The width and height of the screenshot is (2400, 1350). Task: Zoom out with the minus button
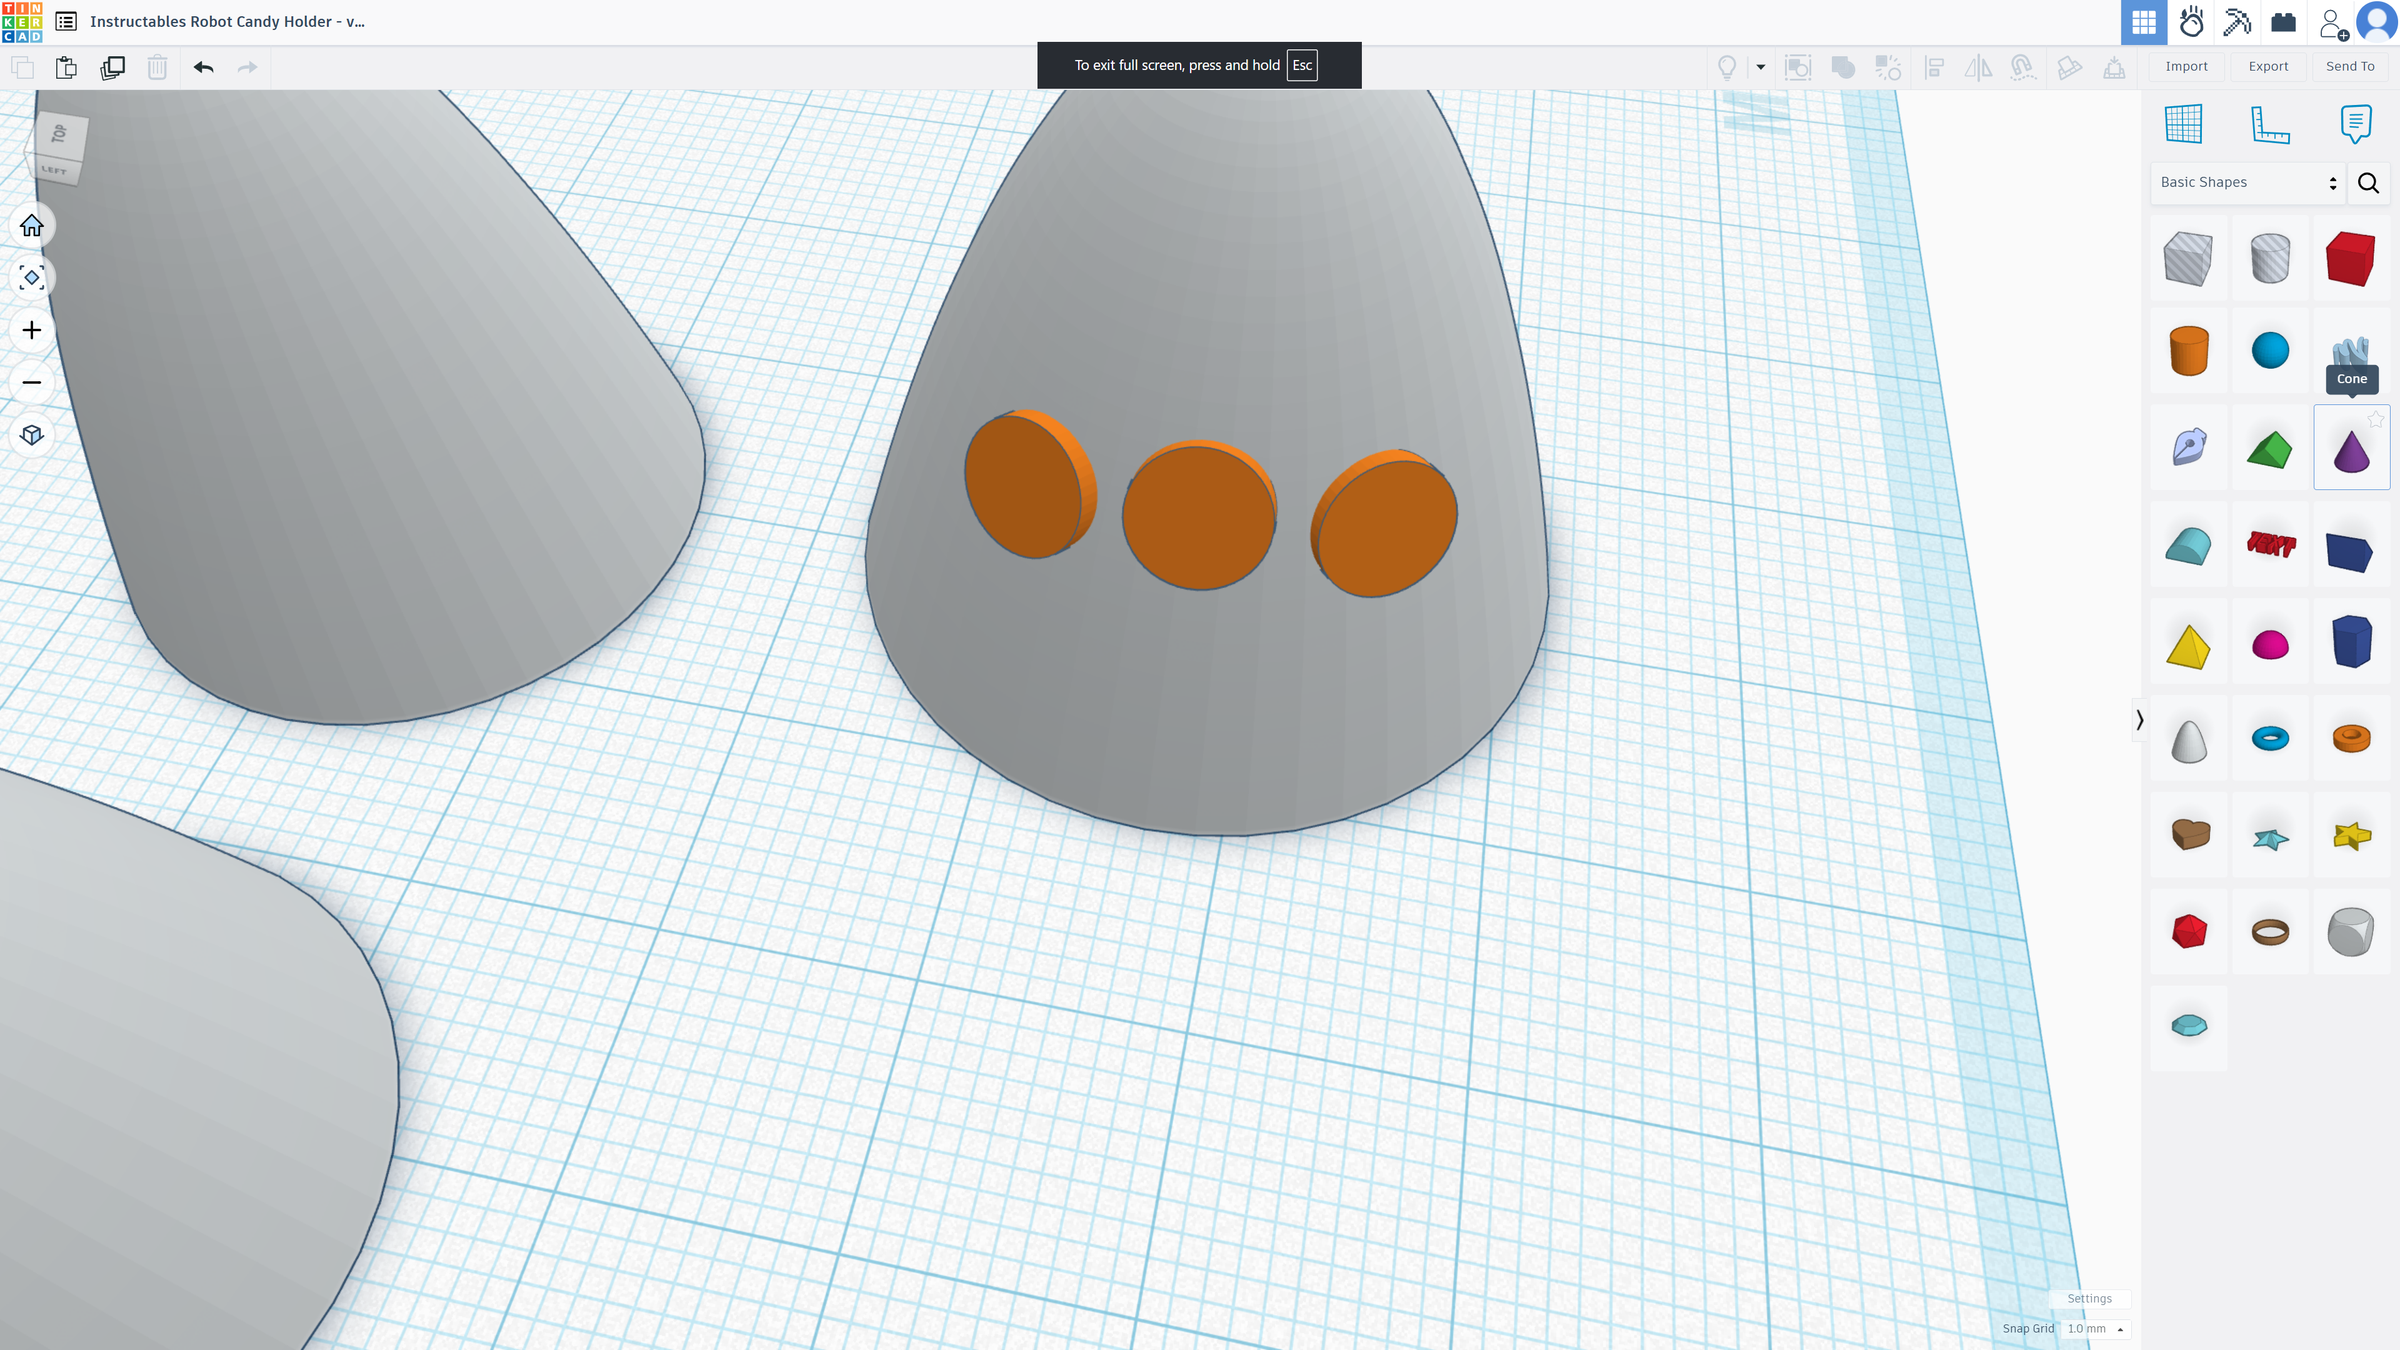tap(32, 382)
